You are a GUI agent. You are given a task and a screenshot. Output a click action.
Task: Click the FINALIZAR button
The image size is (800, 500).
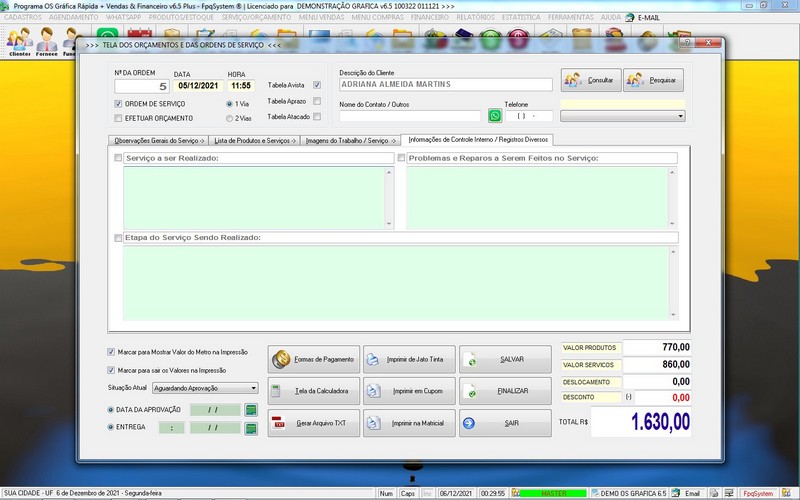[x=505, y=391]
